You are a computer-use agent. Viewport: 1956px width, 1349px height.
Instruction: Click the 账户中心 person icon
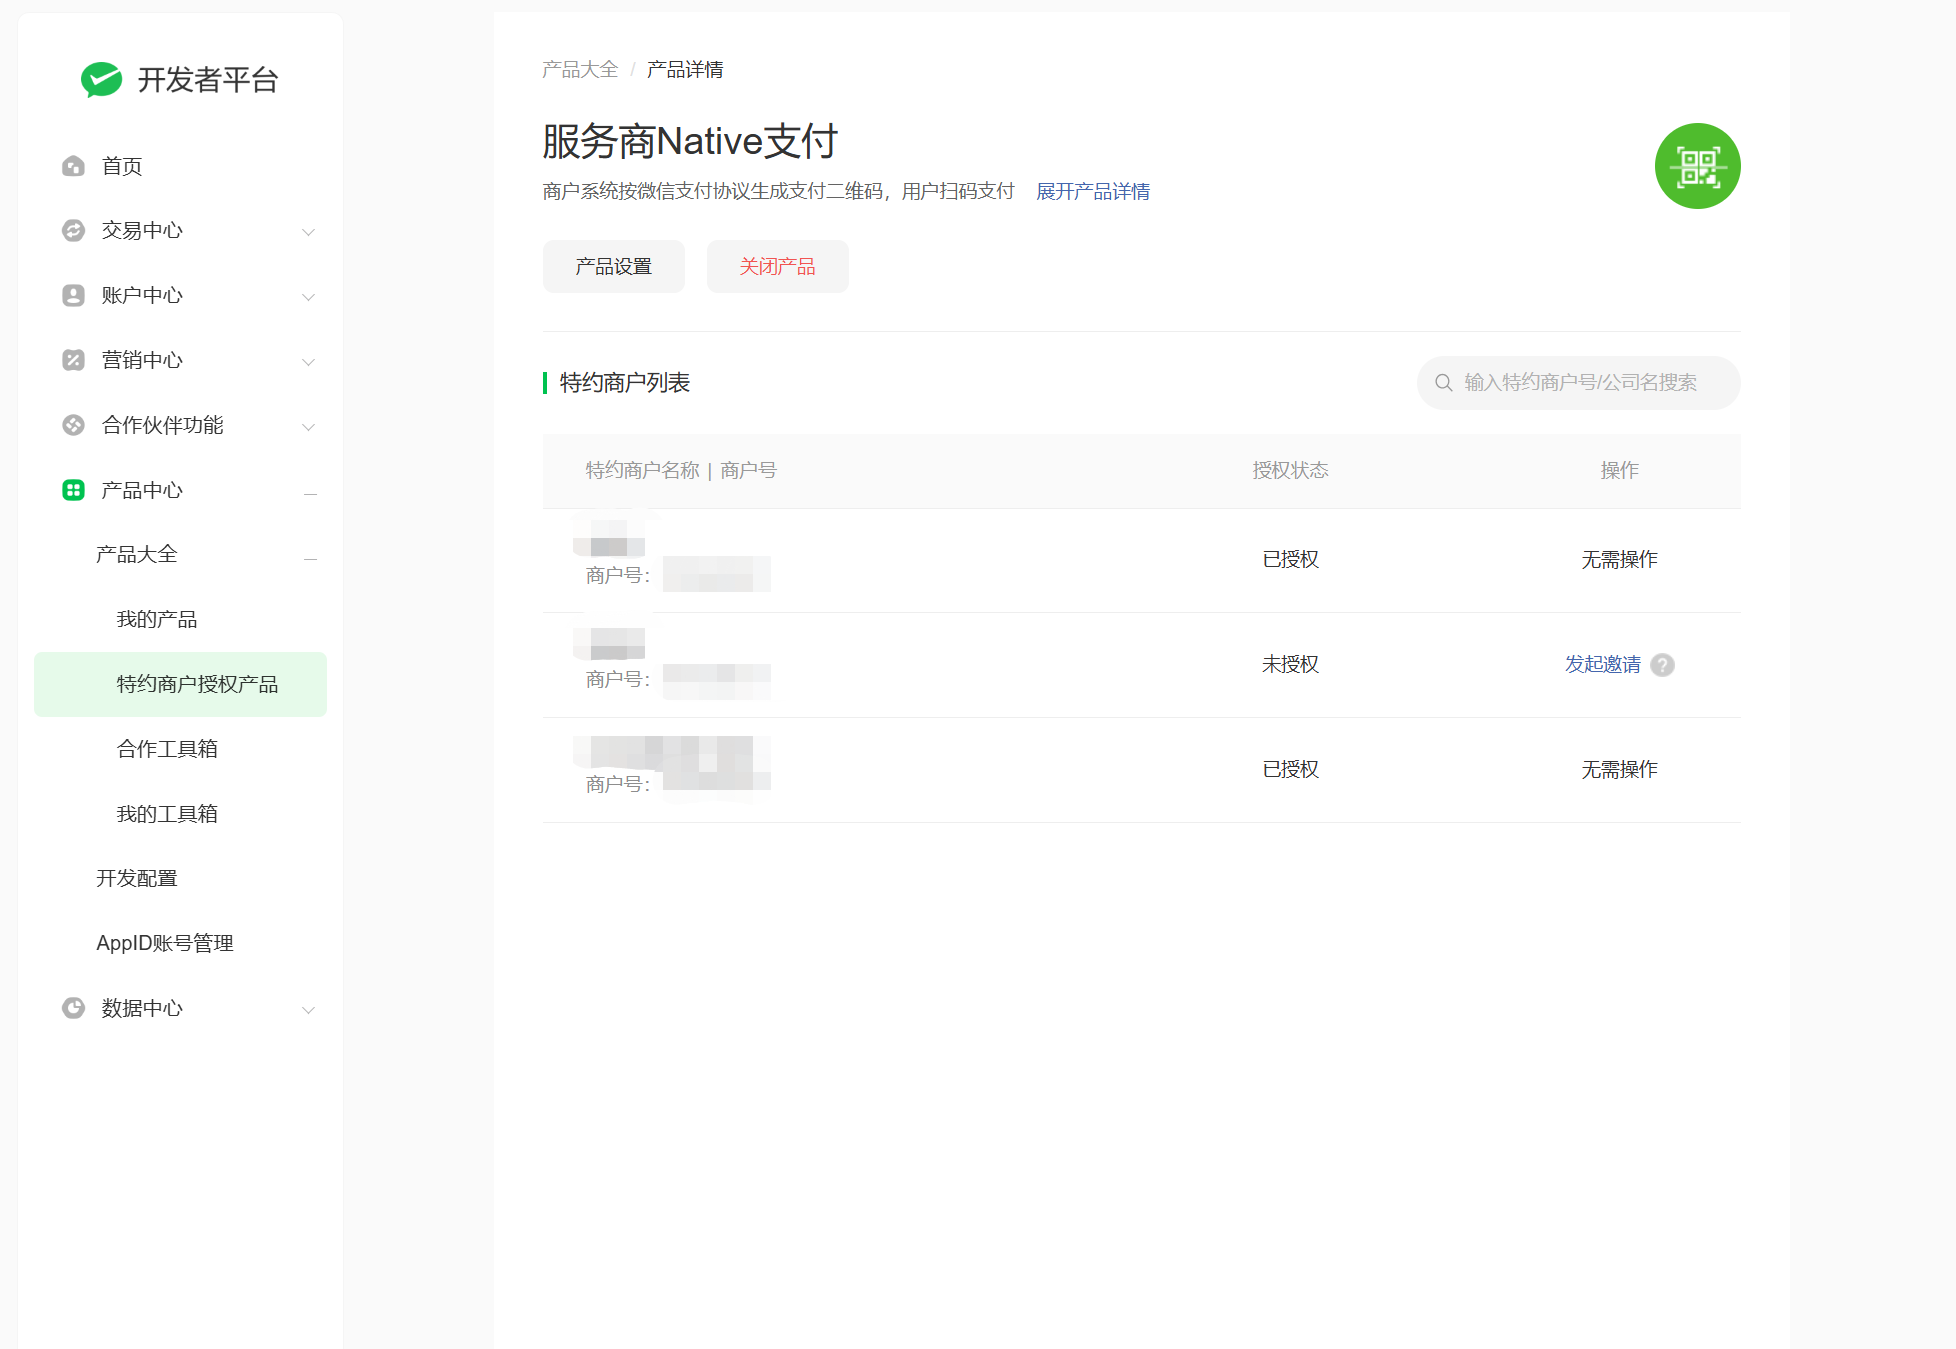[73, 296]
